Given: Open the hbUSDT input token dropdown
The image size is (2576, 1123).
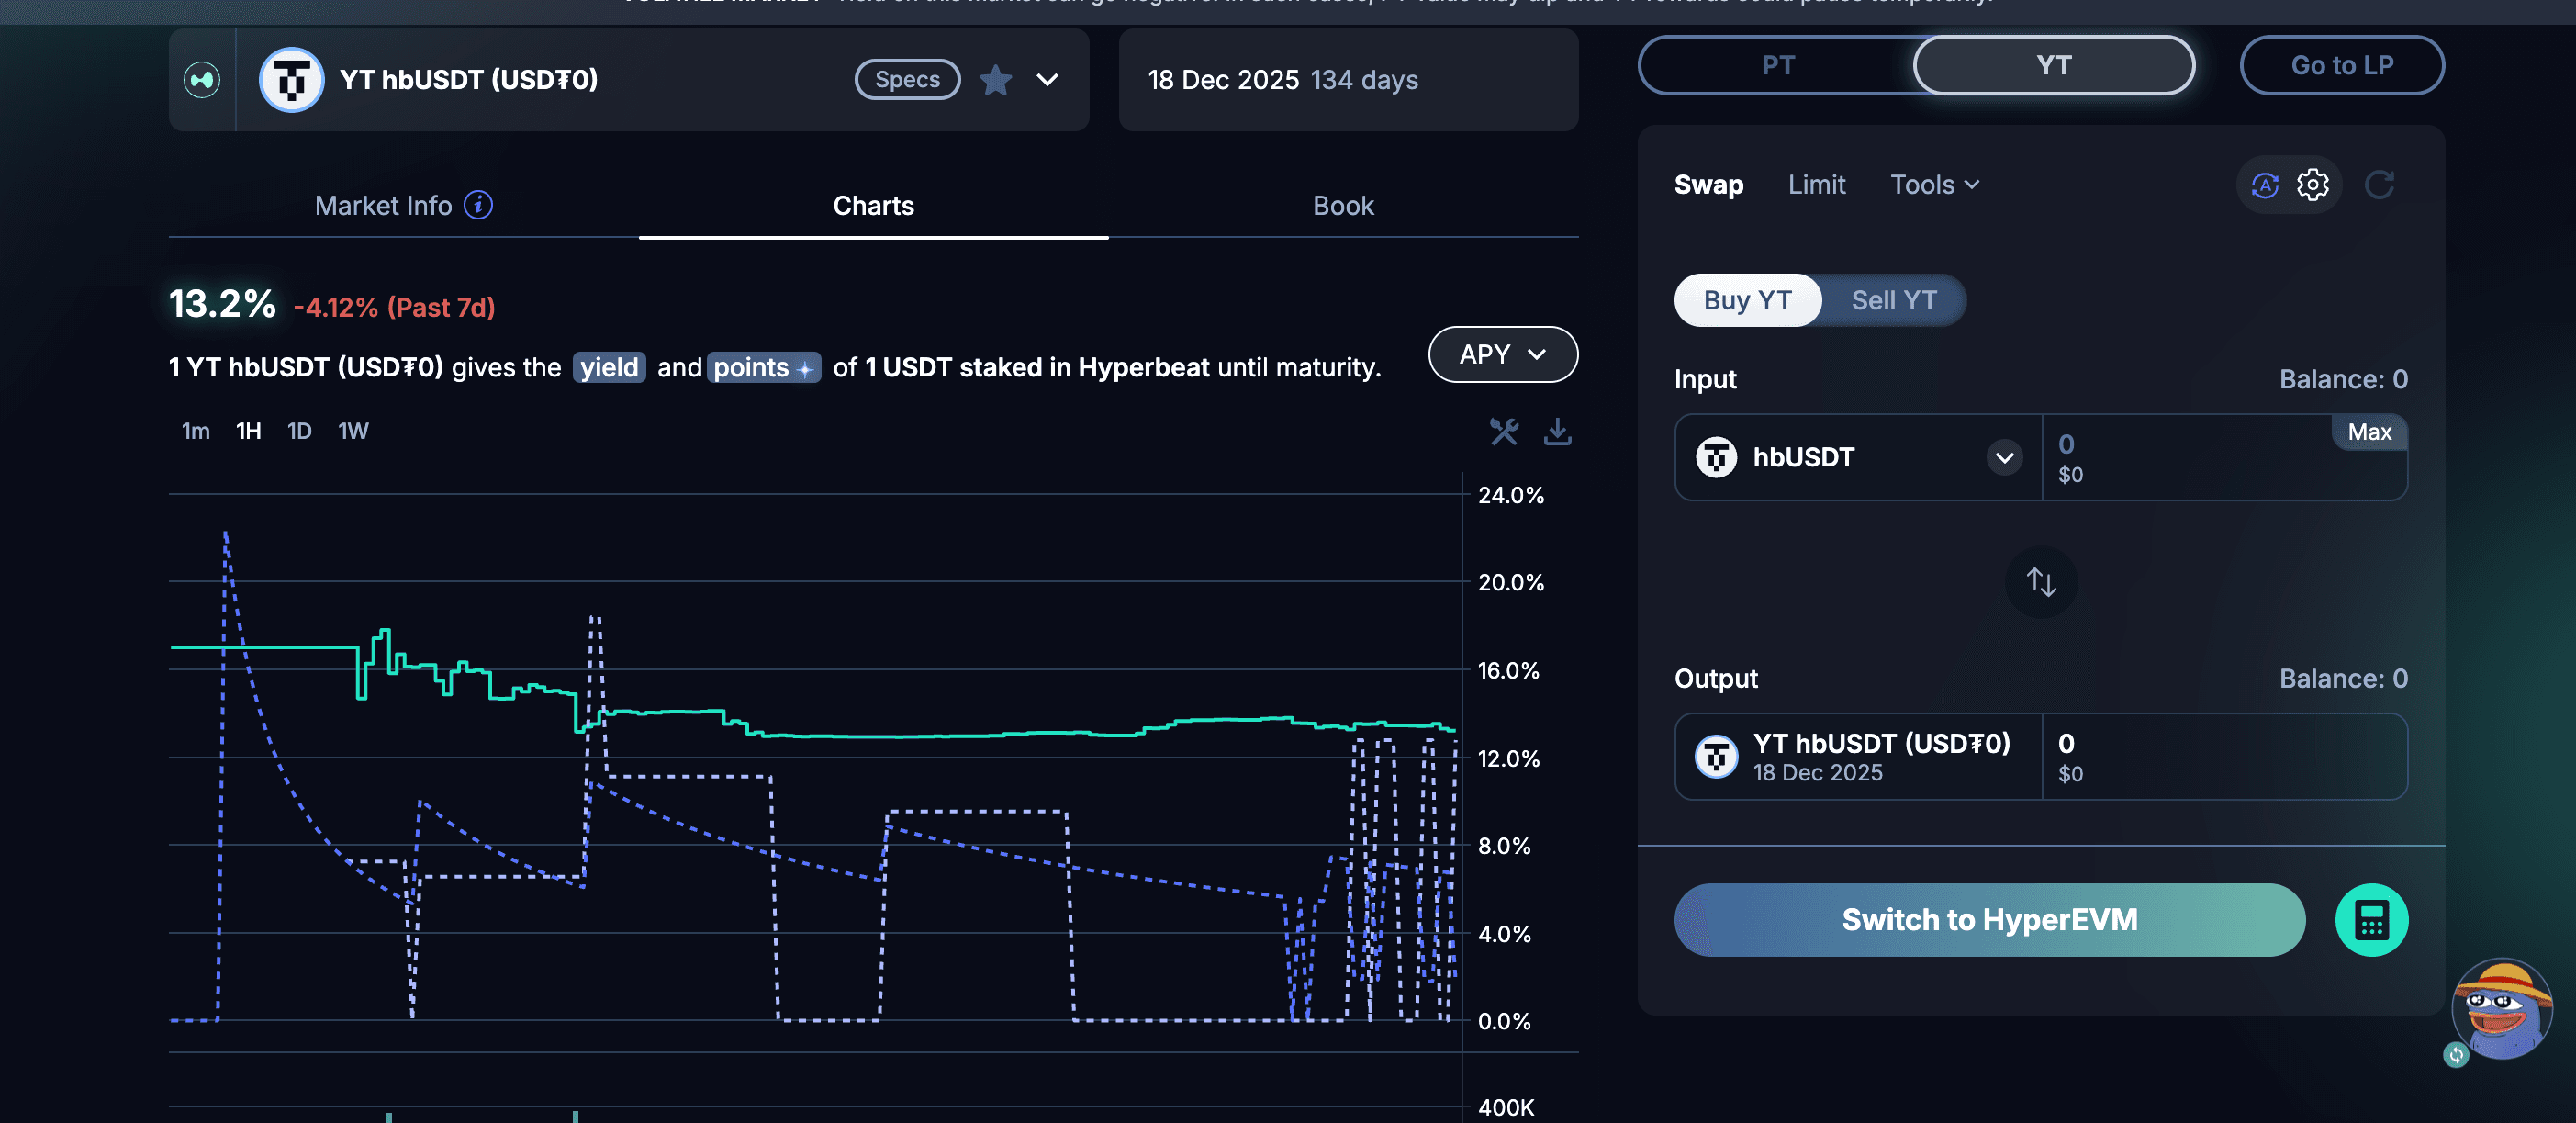Looking at the screenshot, I should [1858, 457].
